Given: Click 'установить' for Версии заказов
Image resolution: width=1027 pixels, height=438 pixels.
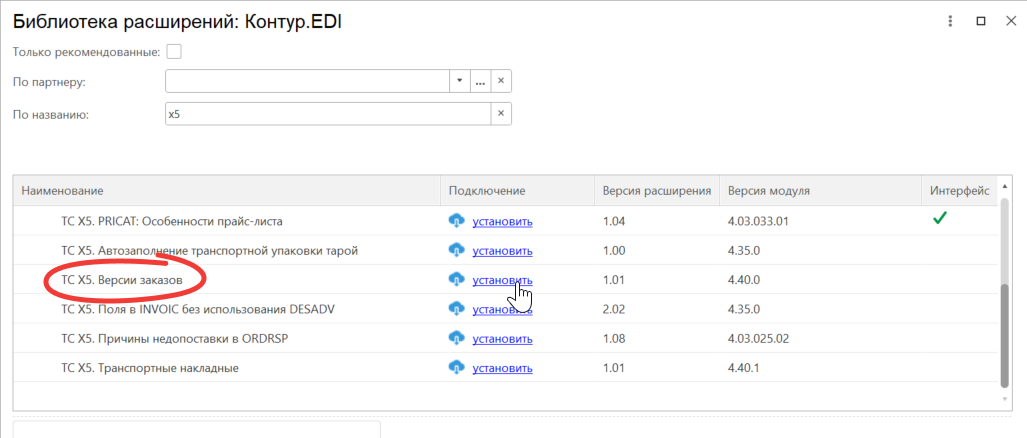Looking at the screenshot, I should [x=502, y=280].
